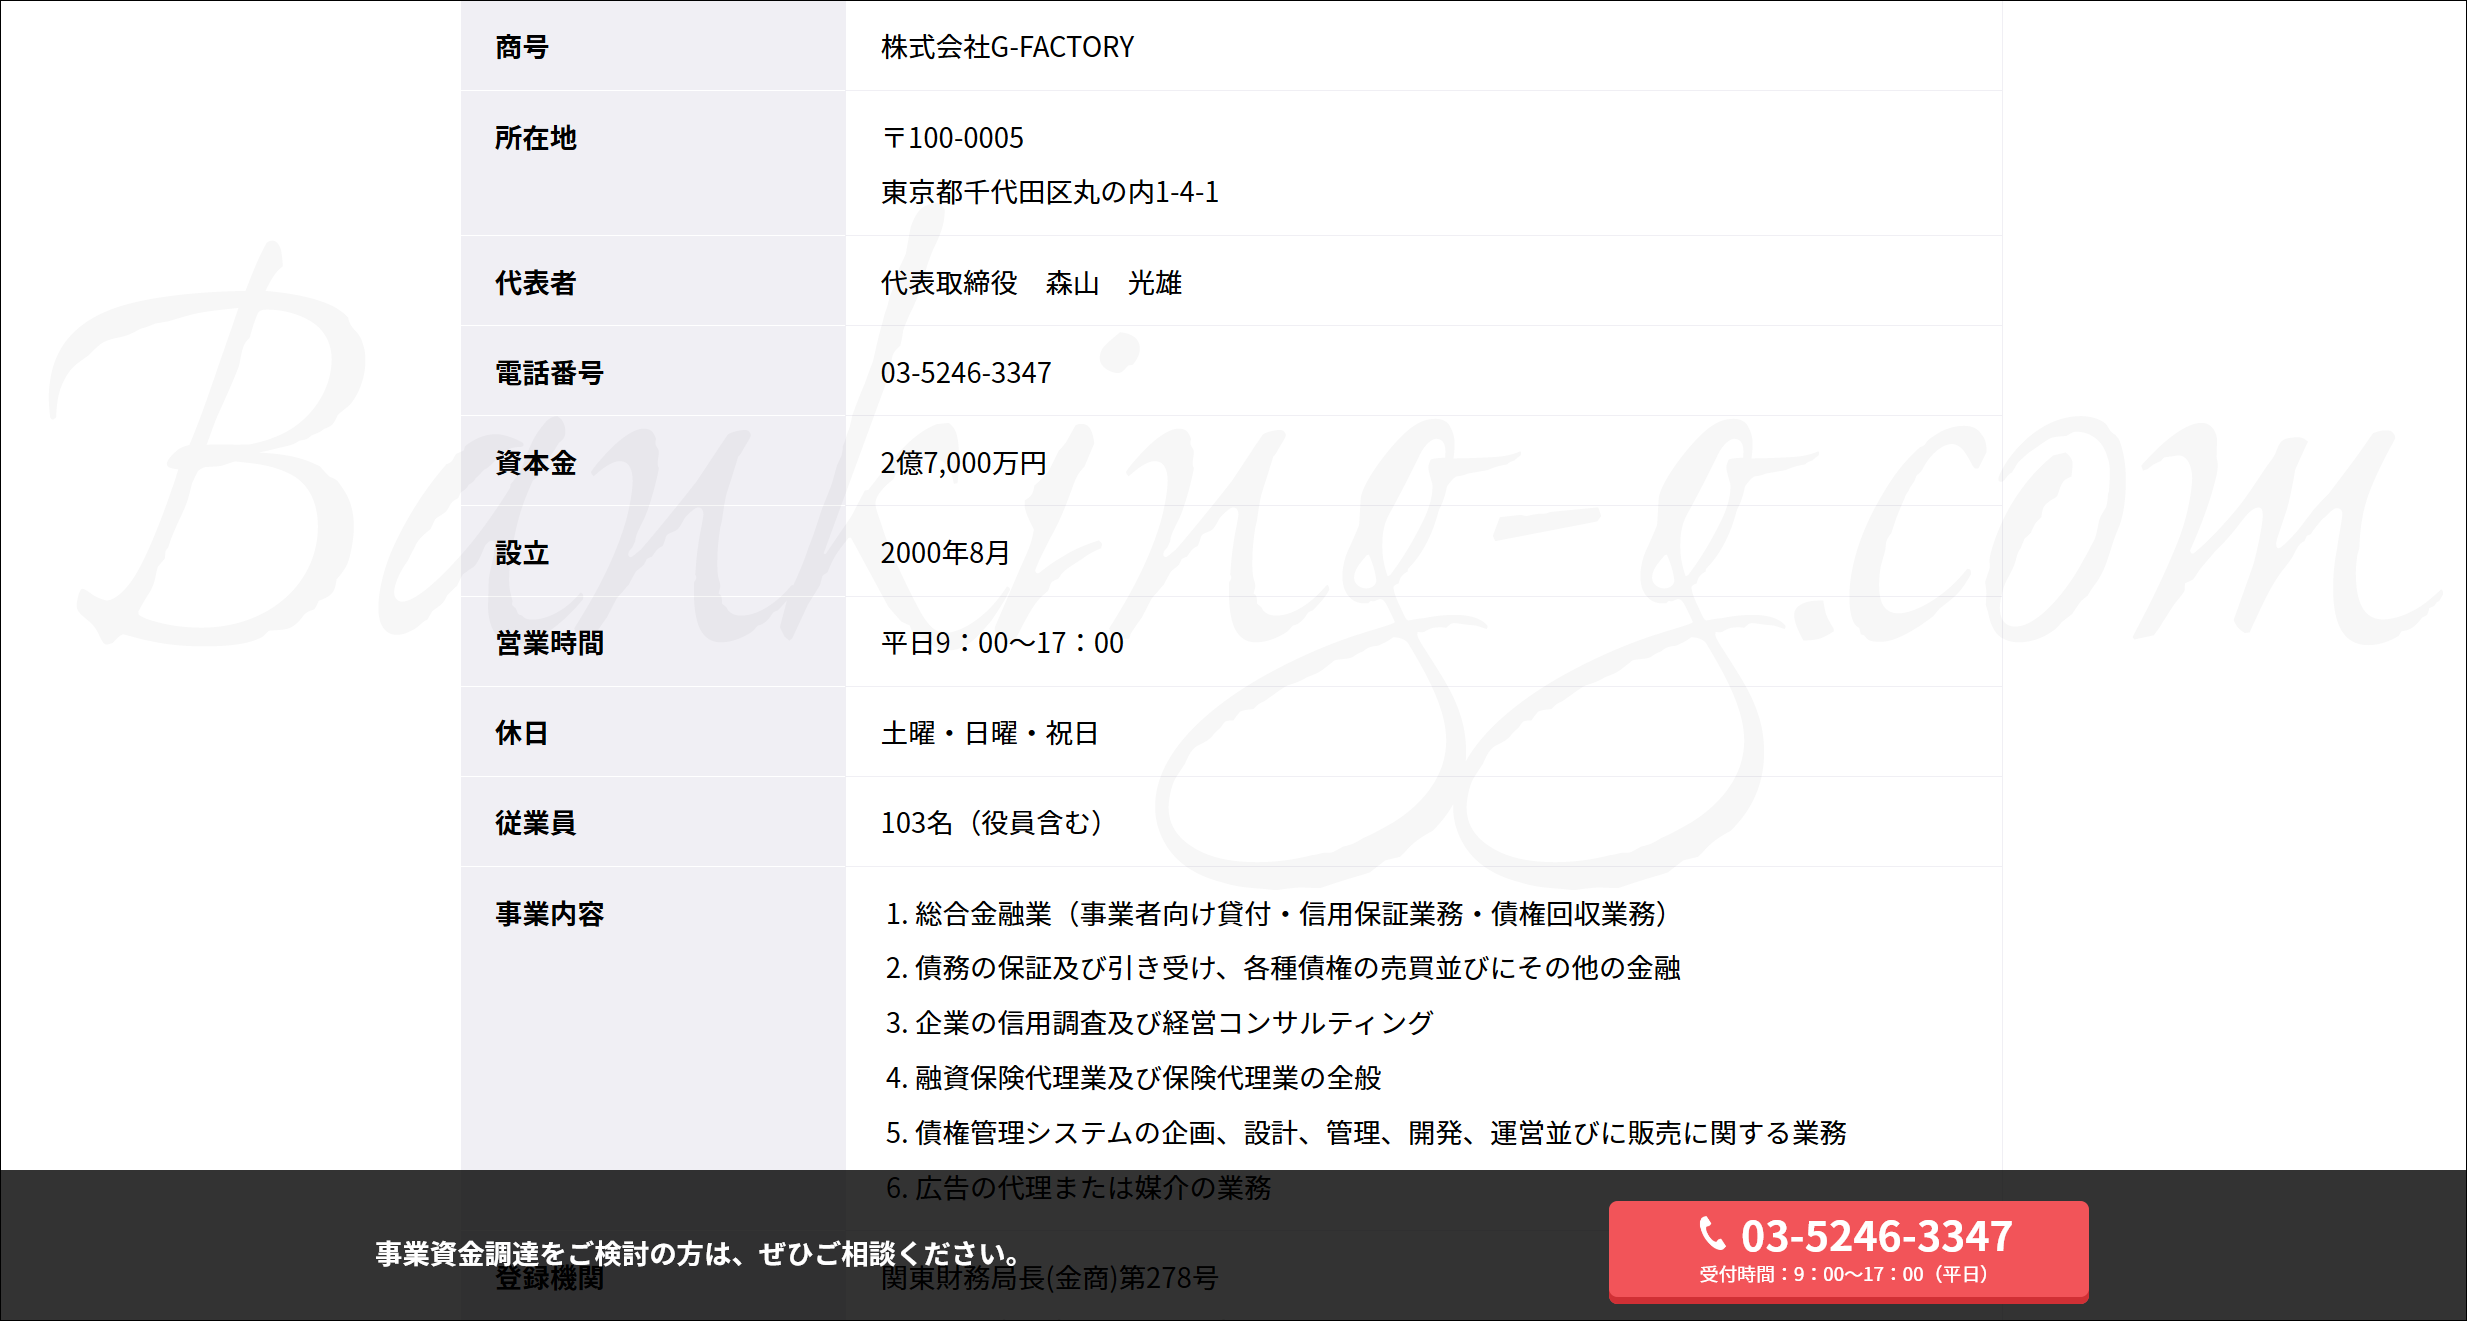Select representative name 代表取締役 森山 光雄
Viewport: 2467px width, 1321px height.
[1031, 283]
